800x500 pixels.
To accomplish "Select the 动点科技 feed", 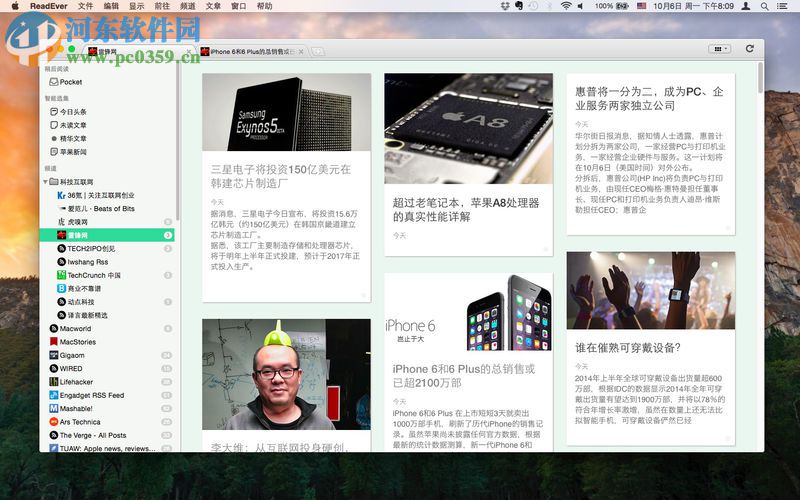I will (76, 302).
